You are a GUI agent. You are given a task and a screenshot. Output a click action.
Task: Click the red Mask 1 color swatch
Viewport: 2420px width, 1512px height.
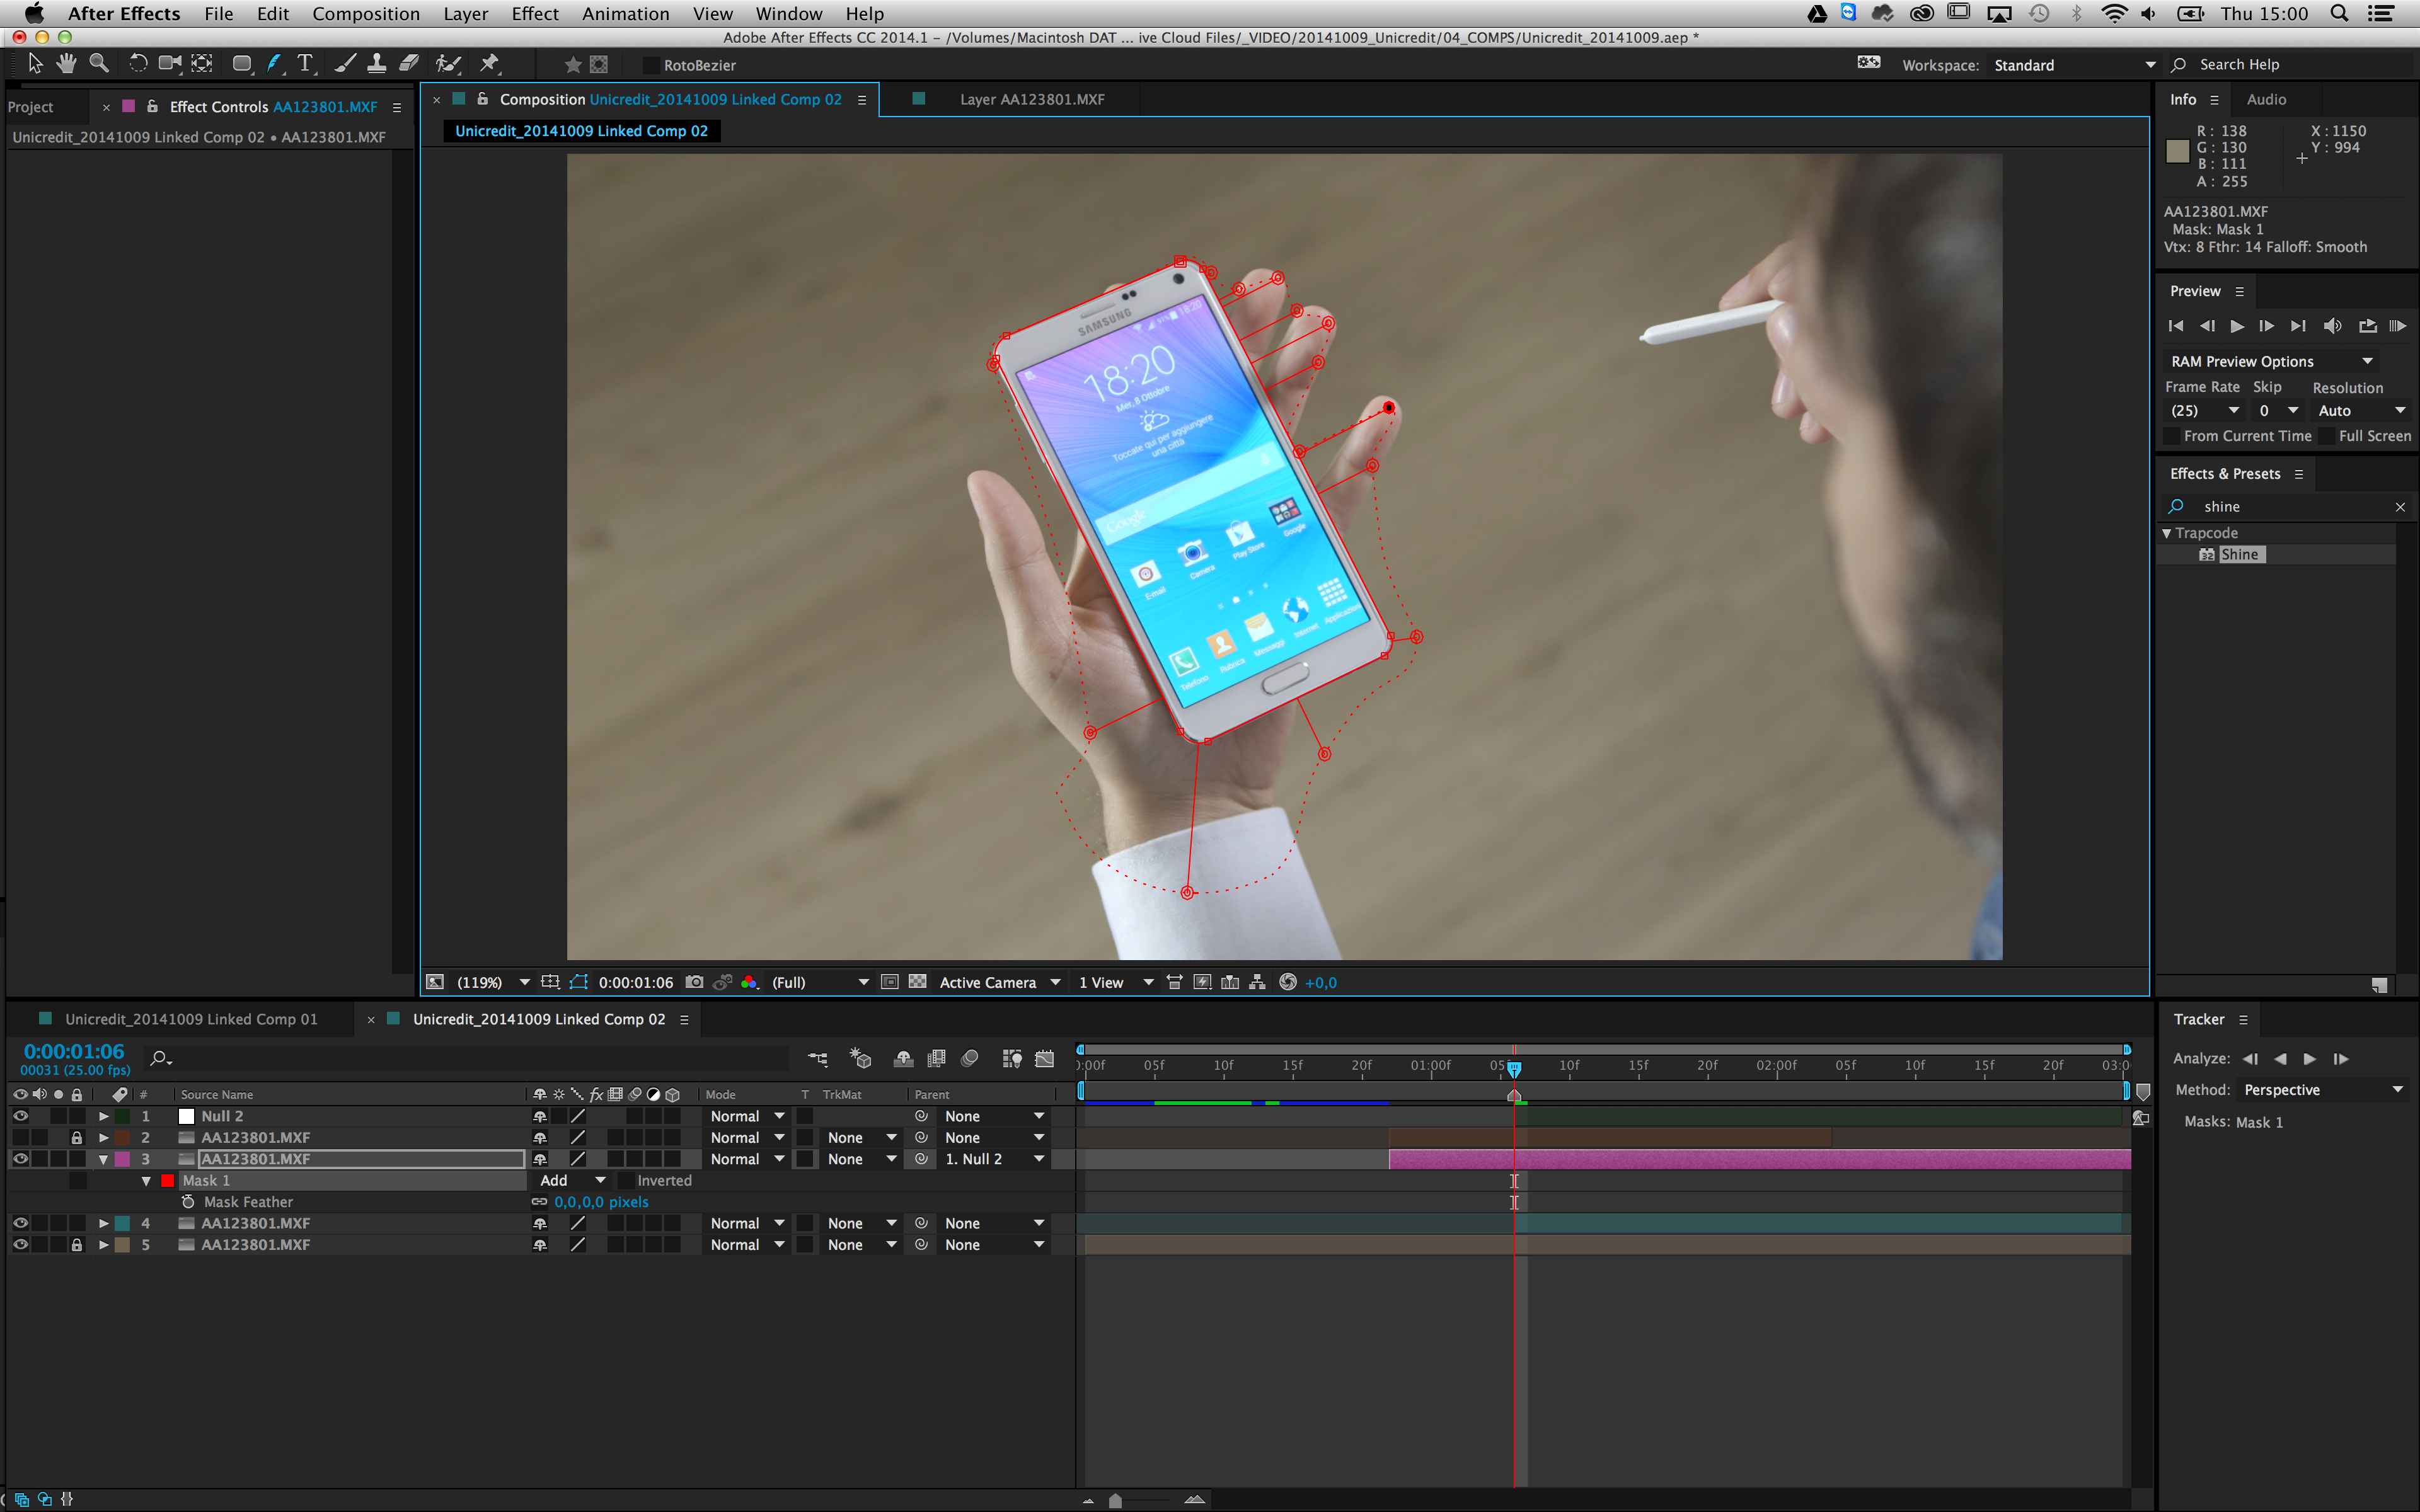167,1181
